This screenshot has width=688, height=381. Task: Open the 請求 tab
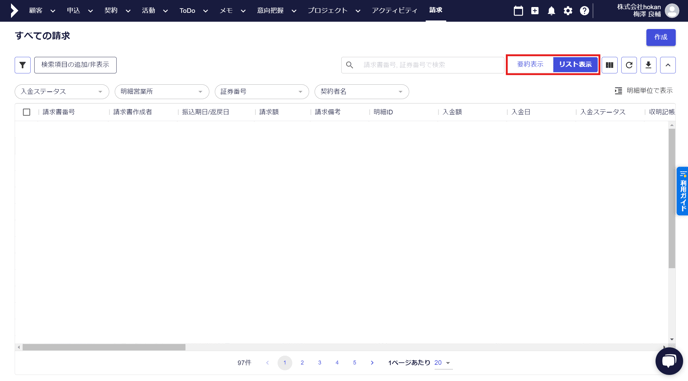pyautogui.click(x=436, y=10)
